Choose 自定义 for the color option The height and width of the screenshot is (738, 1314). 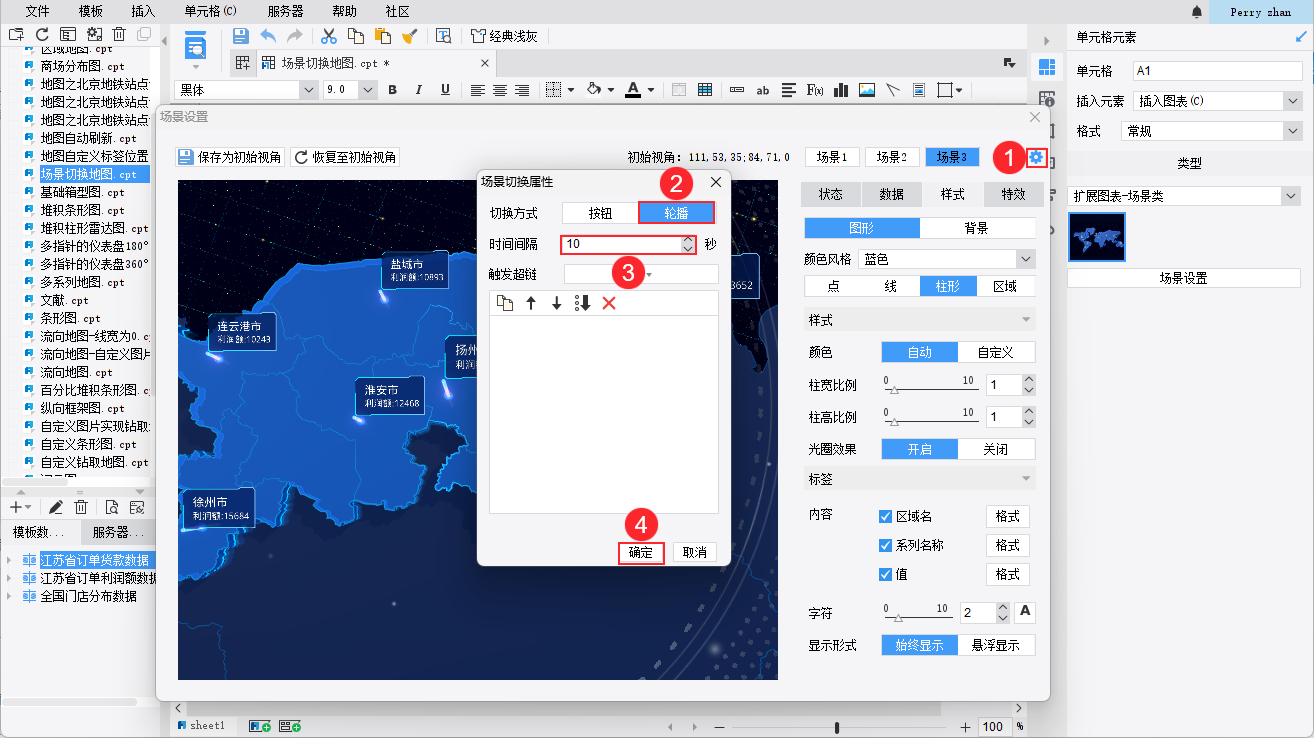(996, 352)
